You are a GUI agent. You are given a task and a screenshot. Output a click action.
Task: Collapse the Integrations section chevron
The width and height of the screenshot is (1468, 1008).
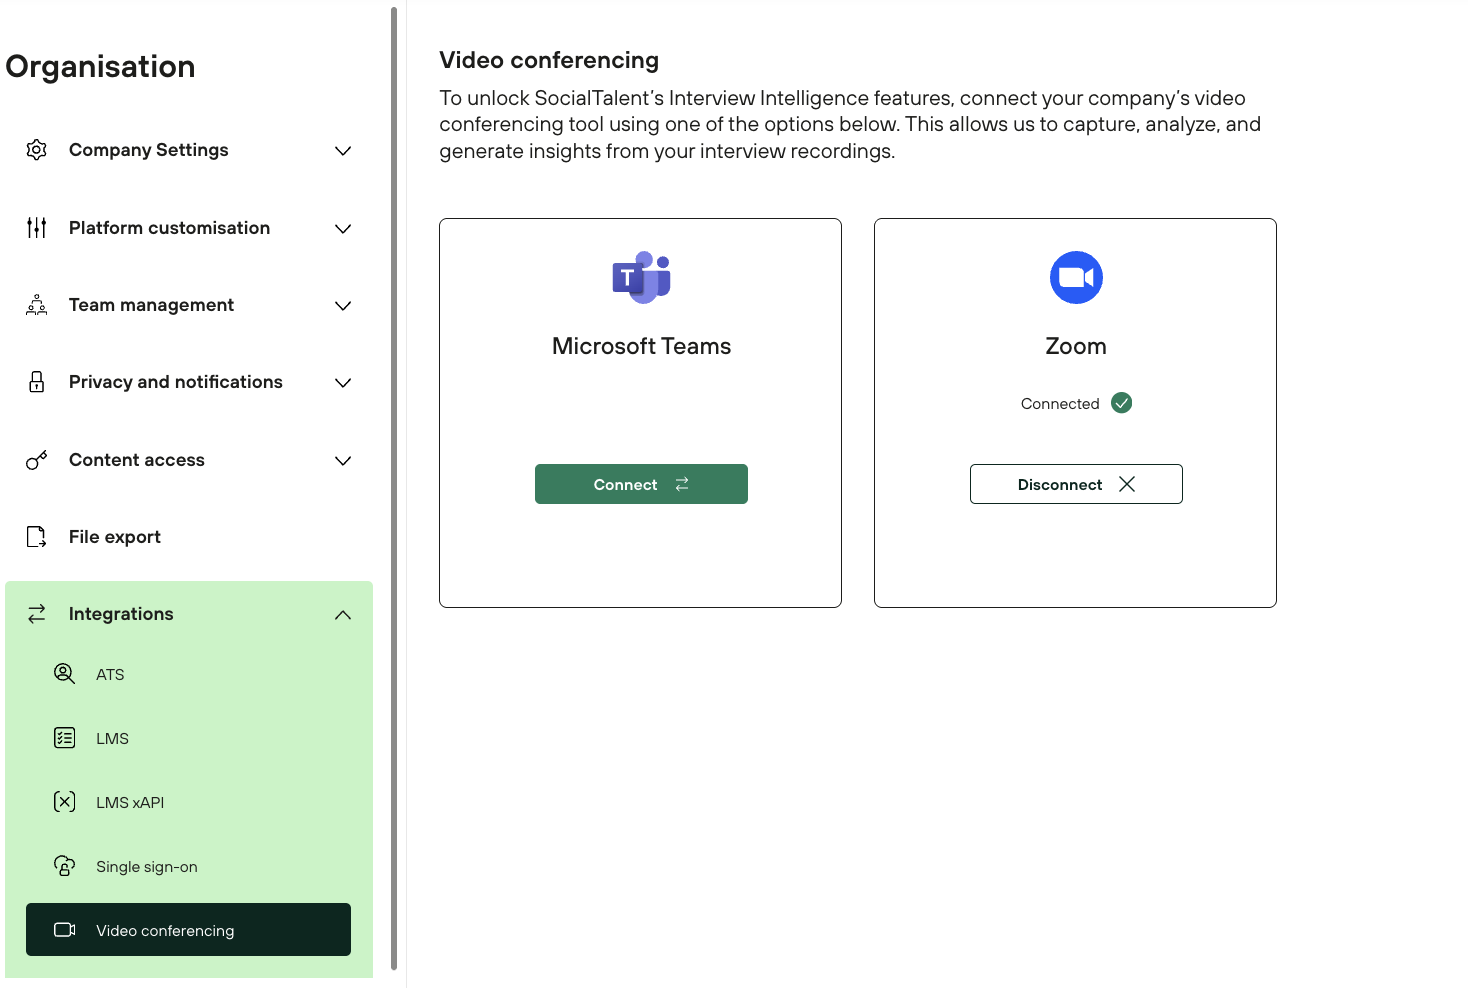(343, 615)
